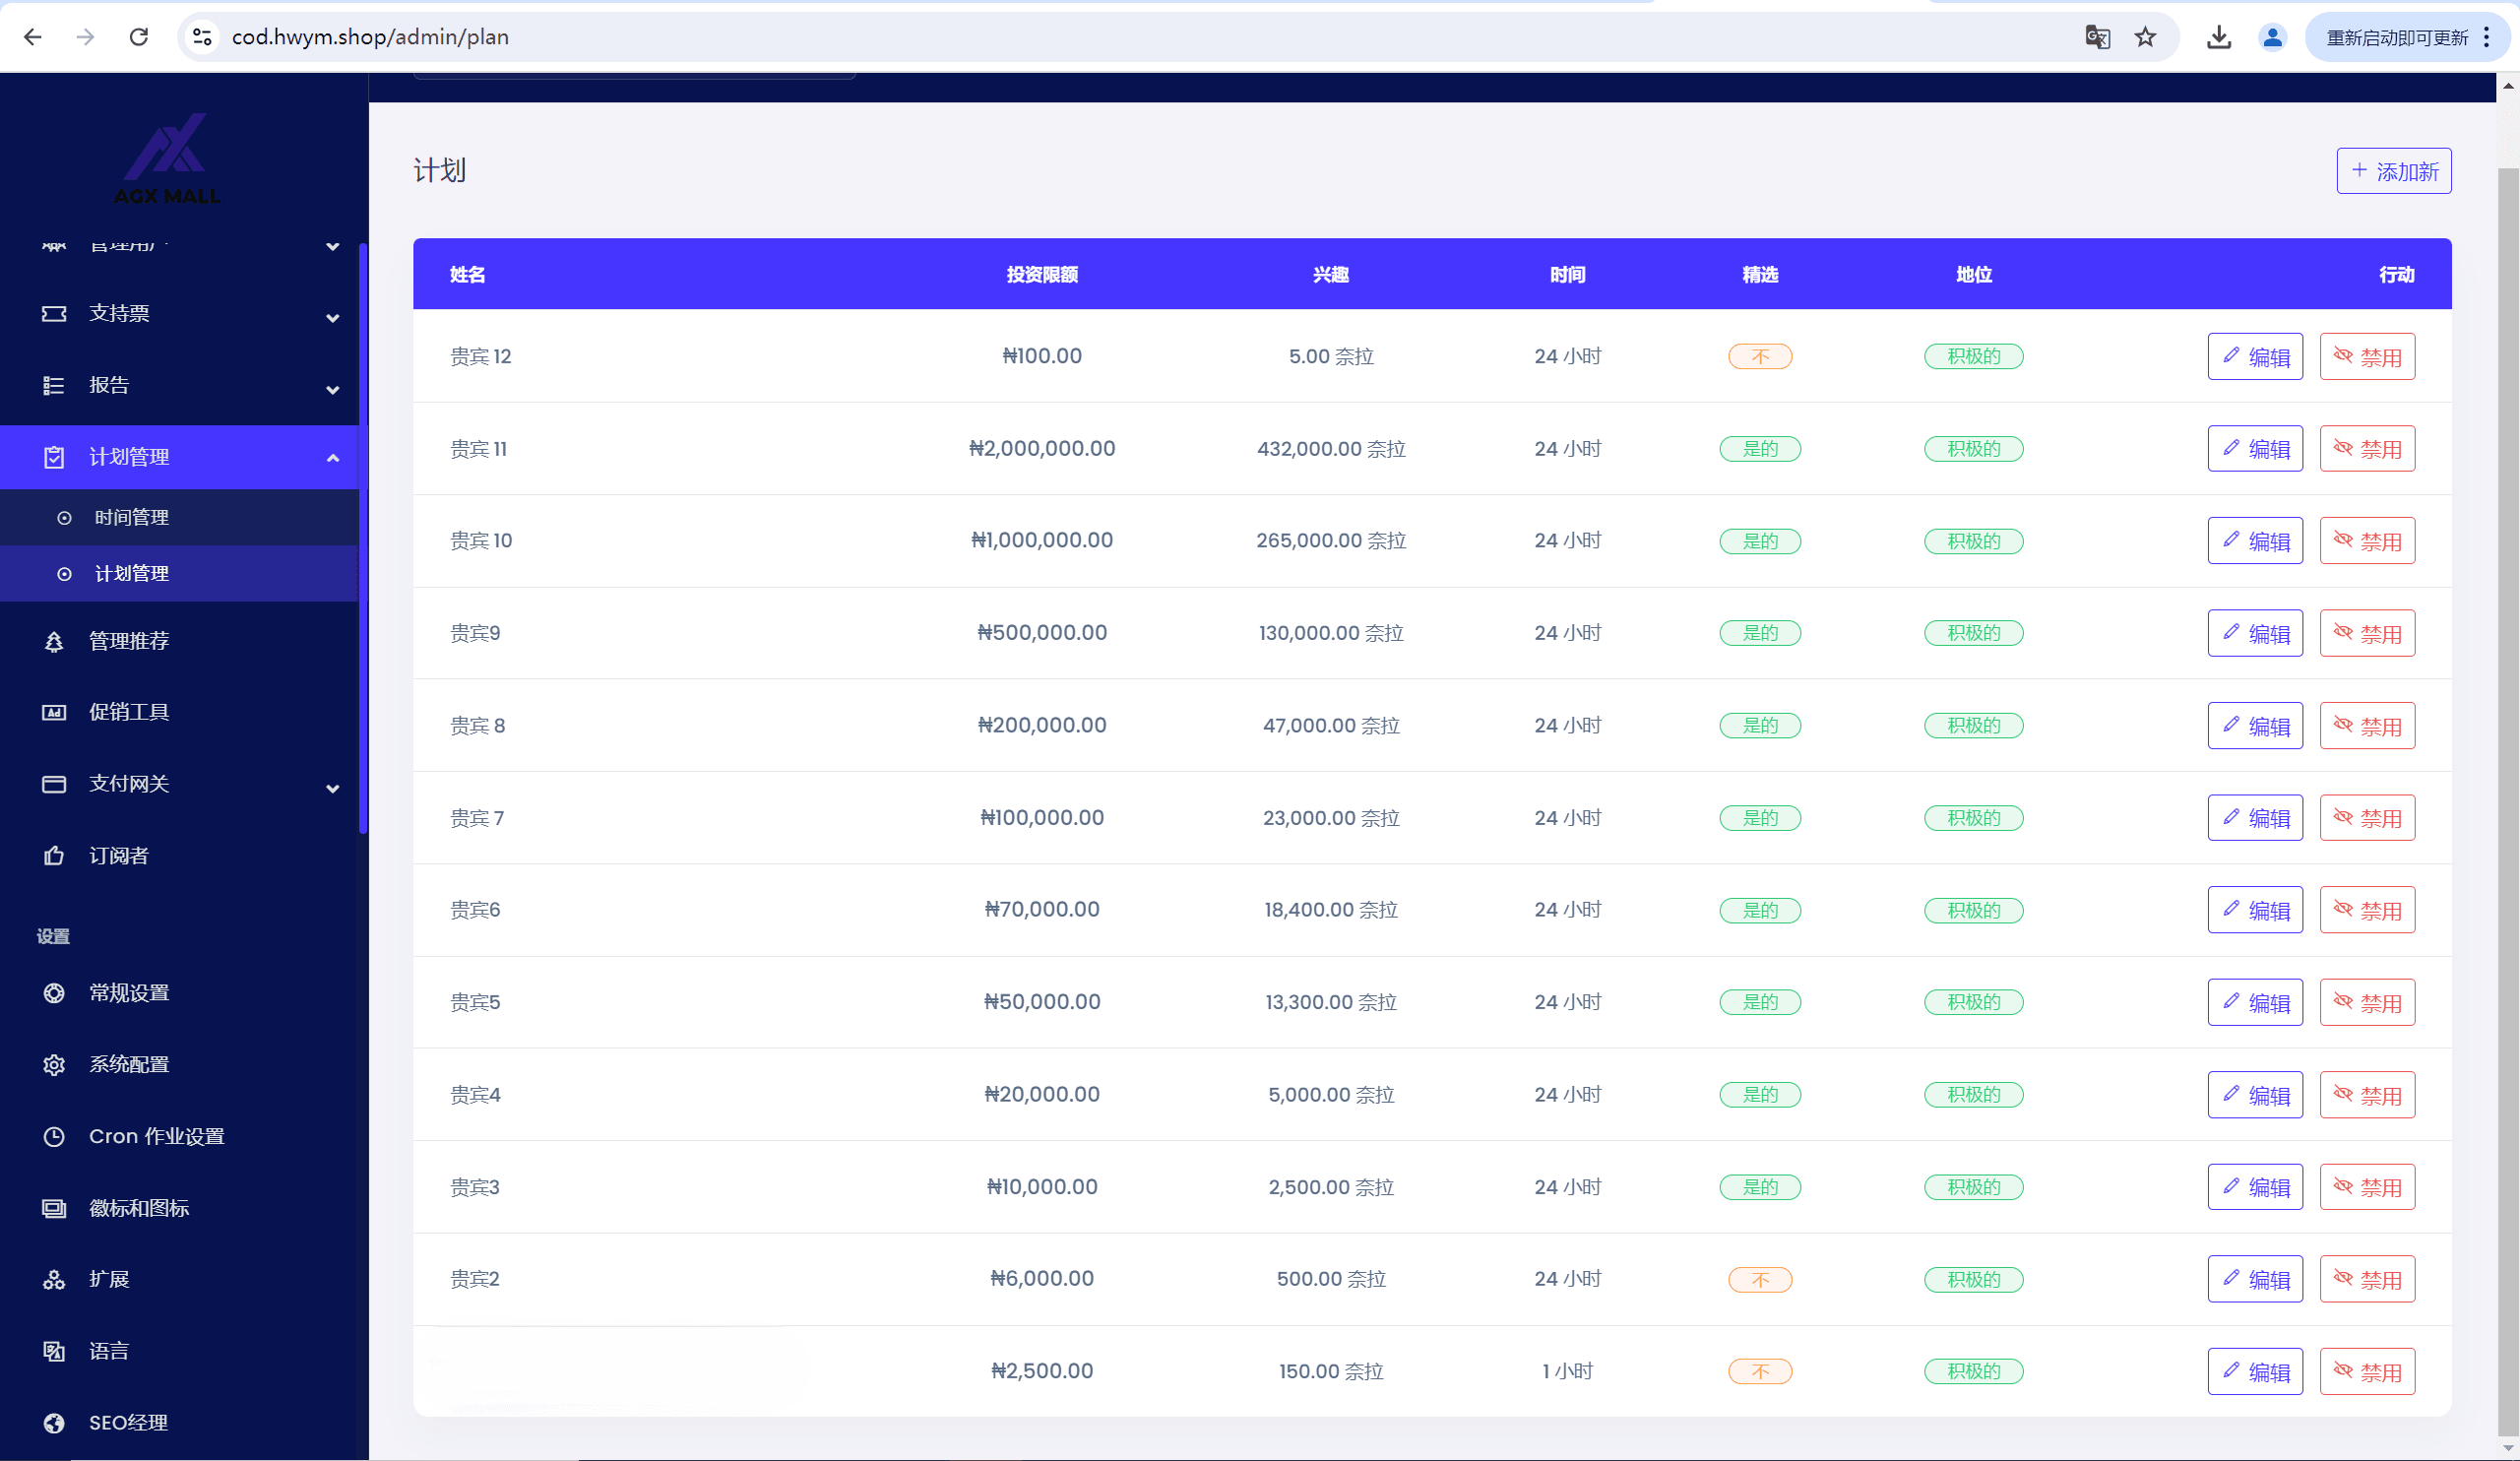Click the Chrome profile avatar icon
The width and height of the screenshot is (2520, 1461).
coord(2272,37)
